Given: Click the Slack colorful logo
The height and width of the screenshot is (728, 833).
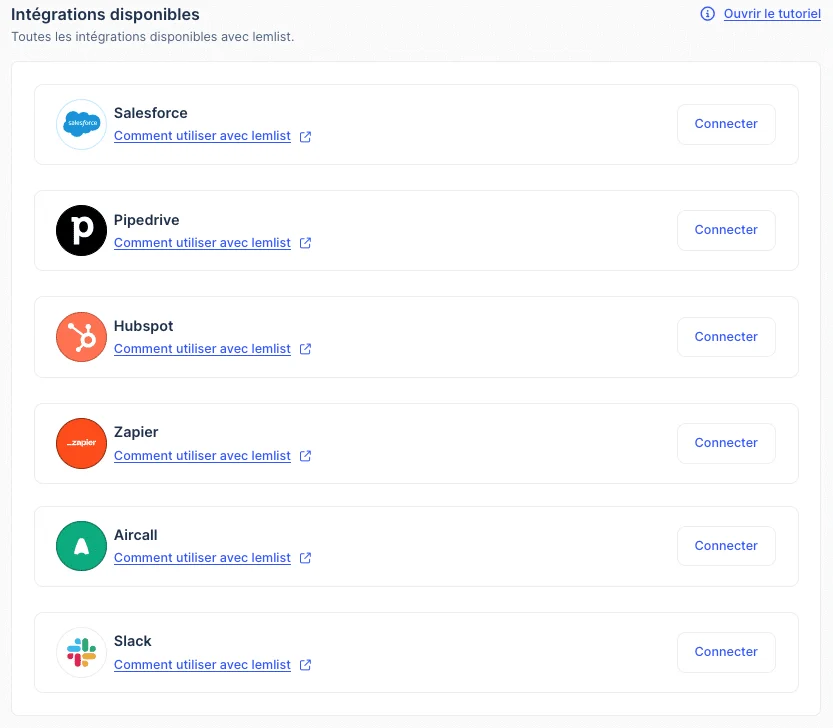Looking at the screenshot, I should pyautogui.click(x=81, y=652).
